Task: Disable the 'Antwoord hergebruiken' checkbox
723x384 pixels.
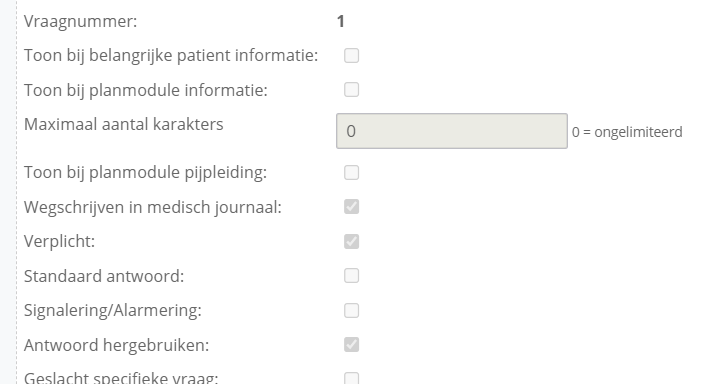Action: point(351,345)
